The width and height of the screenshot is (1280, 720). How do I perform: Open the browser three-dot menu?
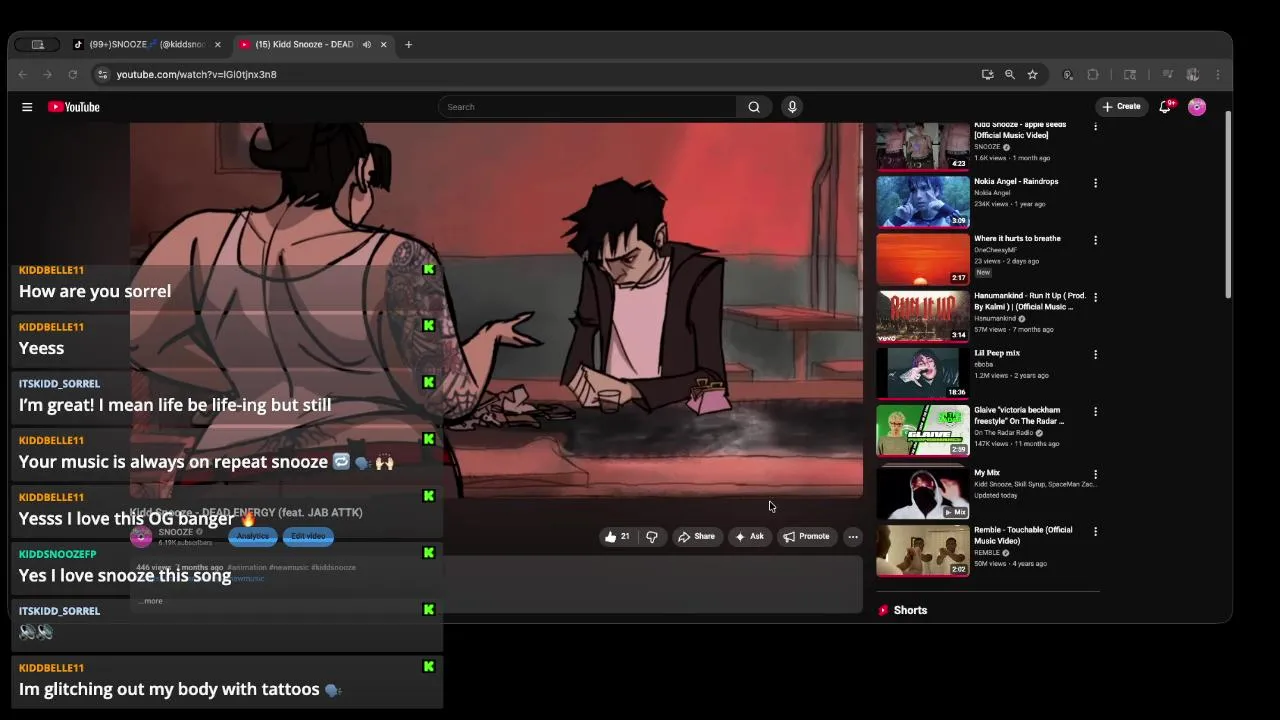point(1217,74)
